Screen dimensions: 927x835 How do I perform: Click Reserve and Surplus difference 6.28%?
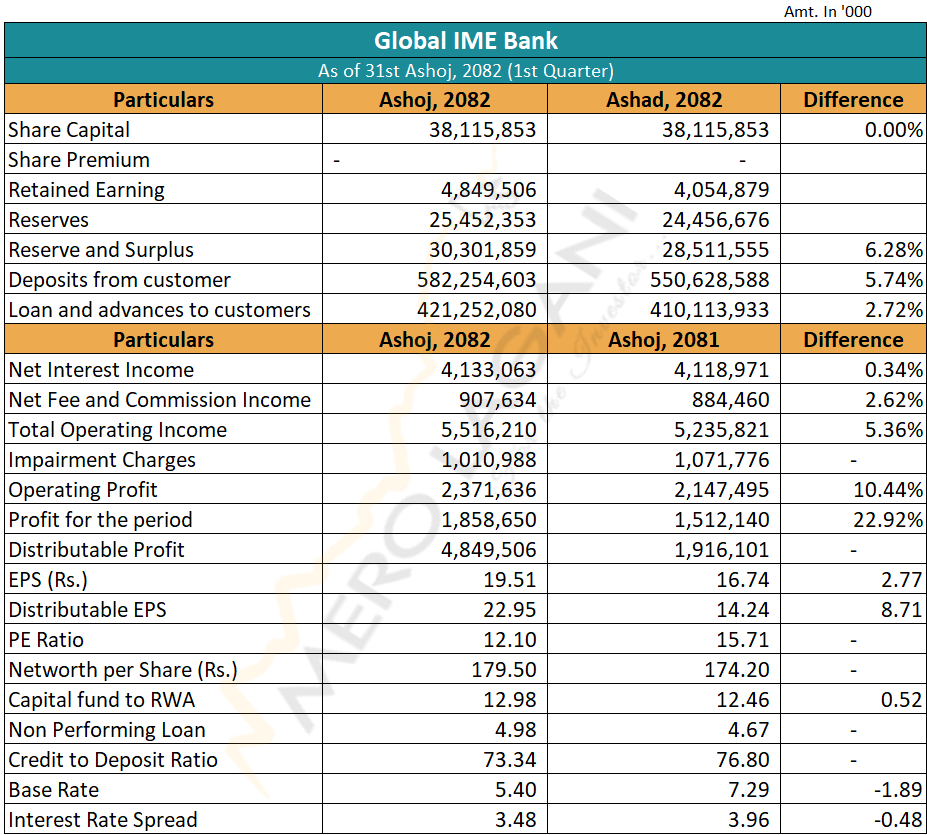[894, 250]
